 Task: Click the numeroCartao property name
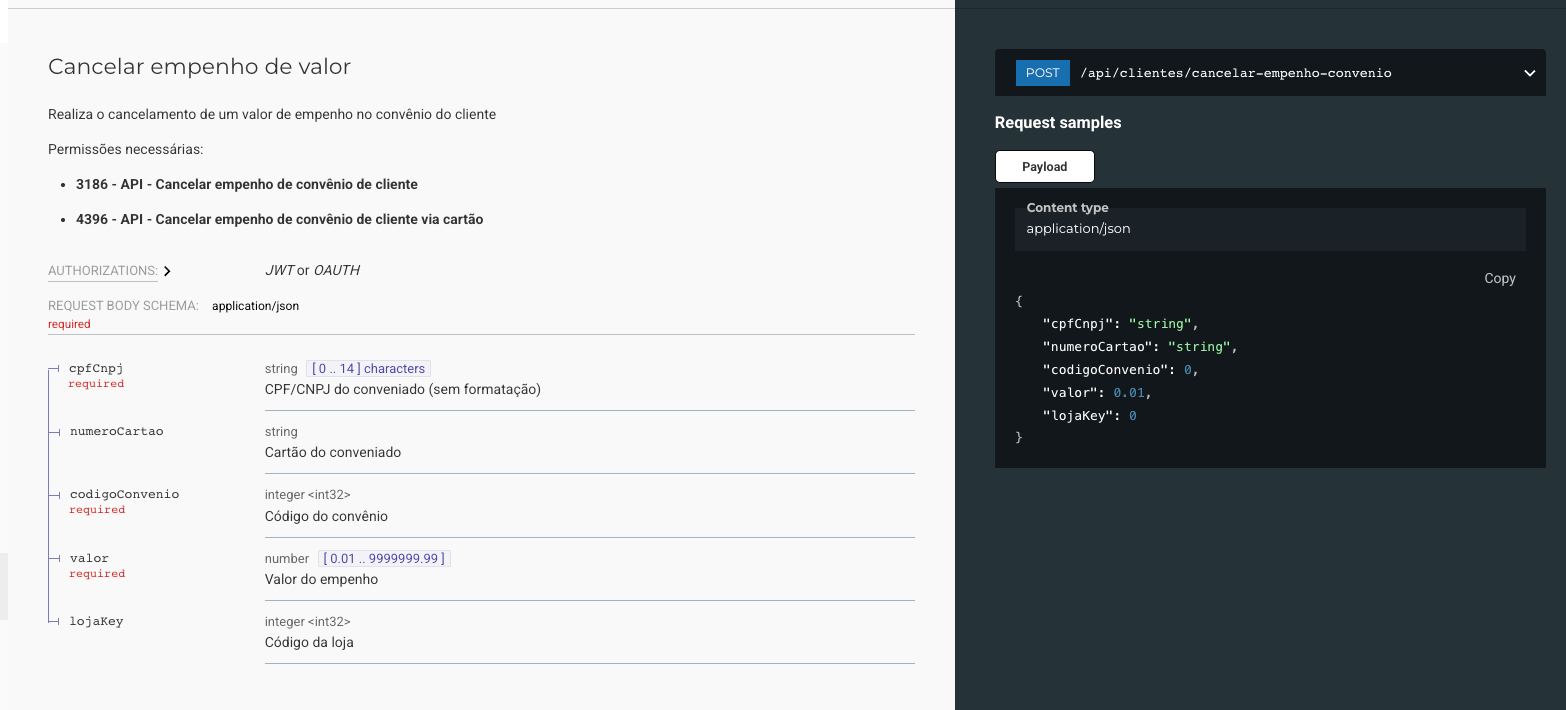click(x=116, y=431)
